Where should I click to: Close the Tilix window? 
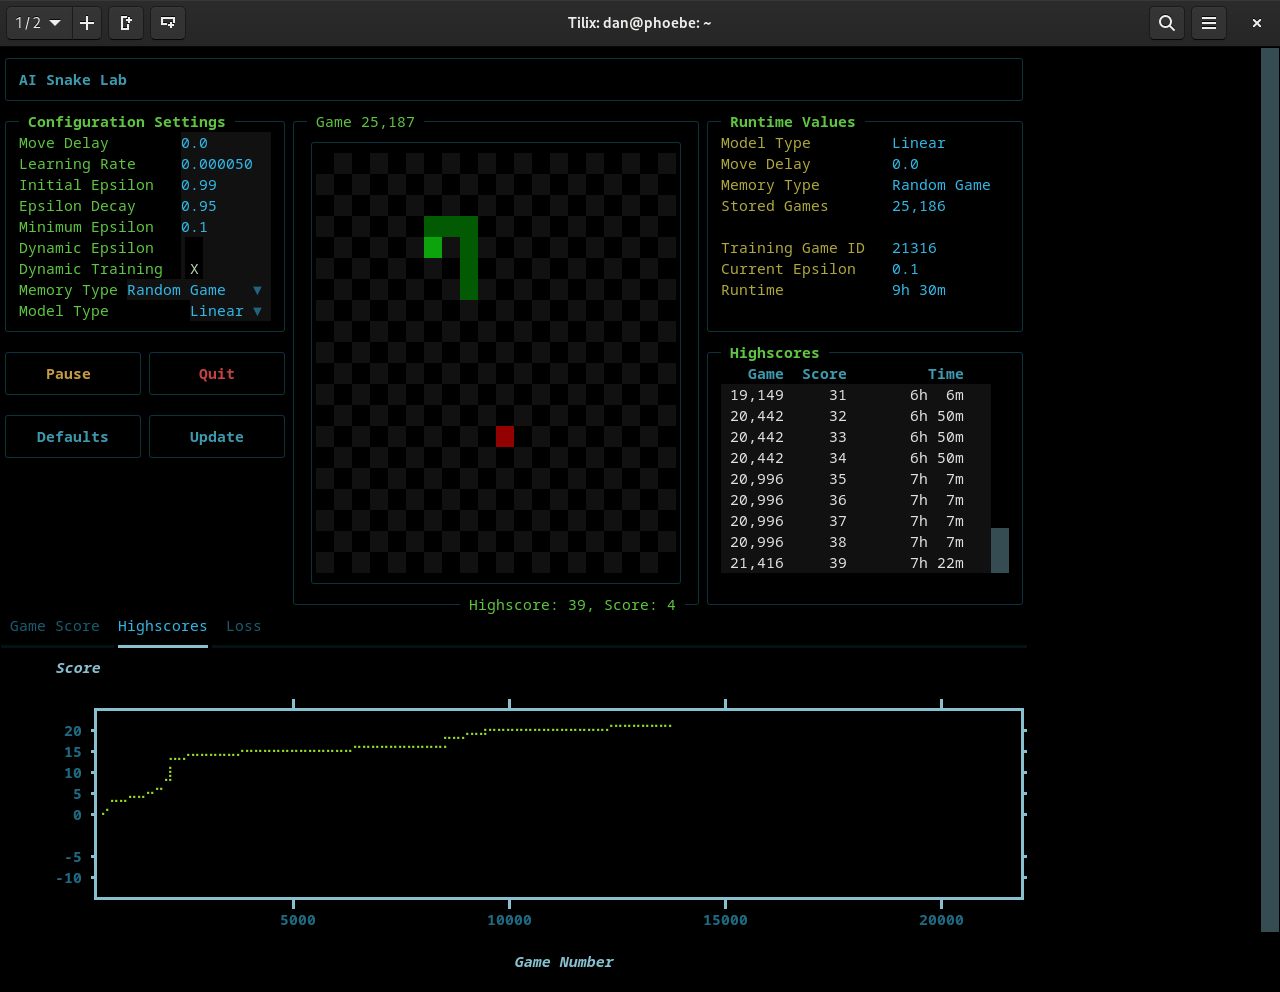(1256, 23)
